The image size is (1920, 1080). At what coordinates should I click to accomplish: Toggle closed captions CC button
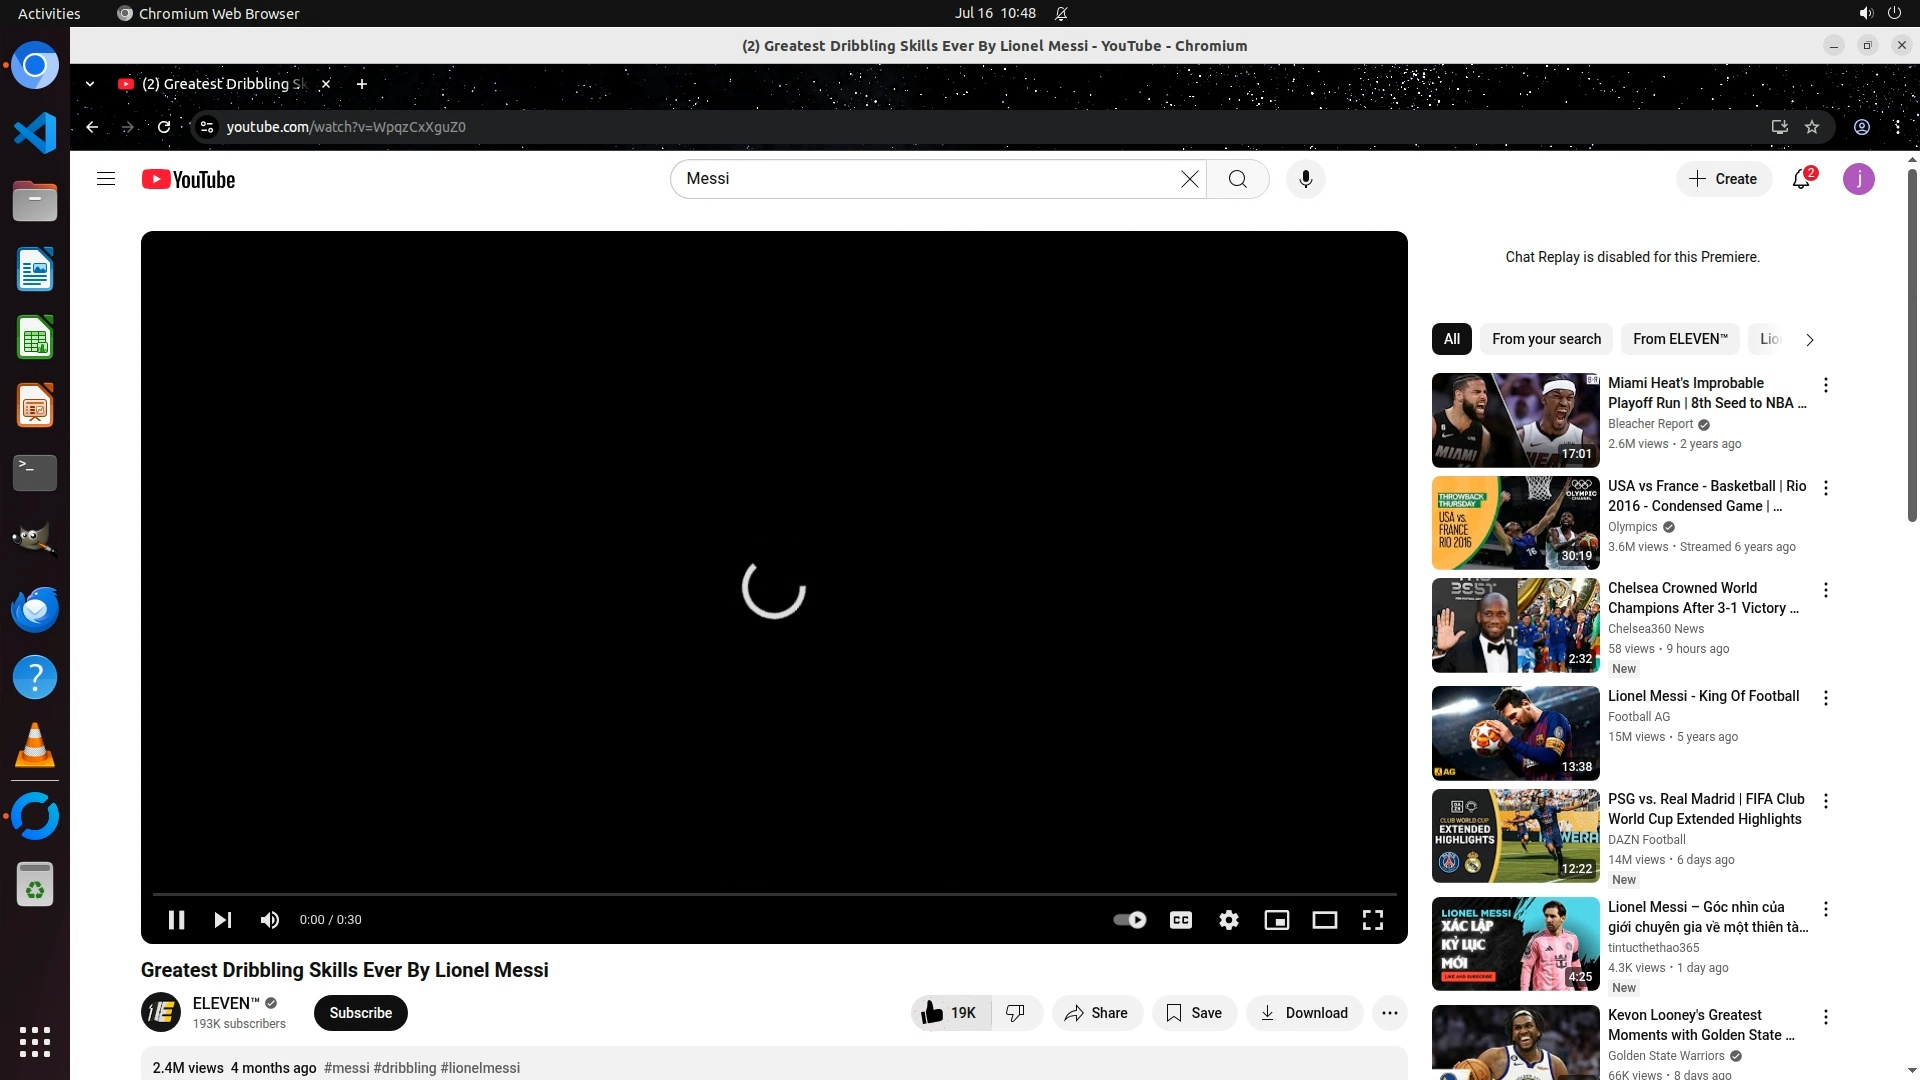(x=1181, y=920)
